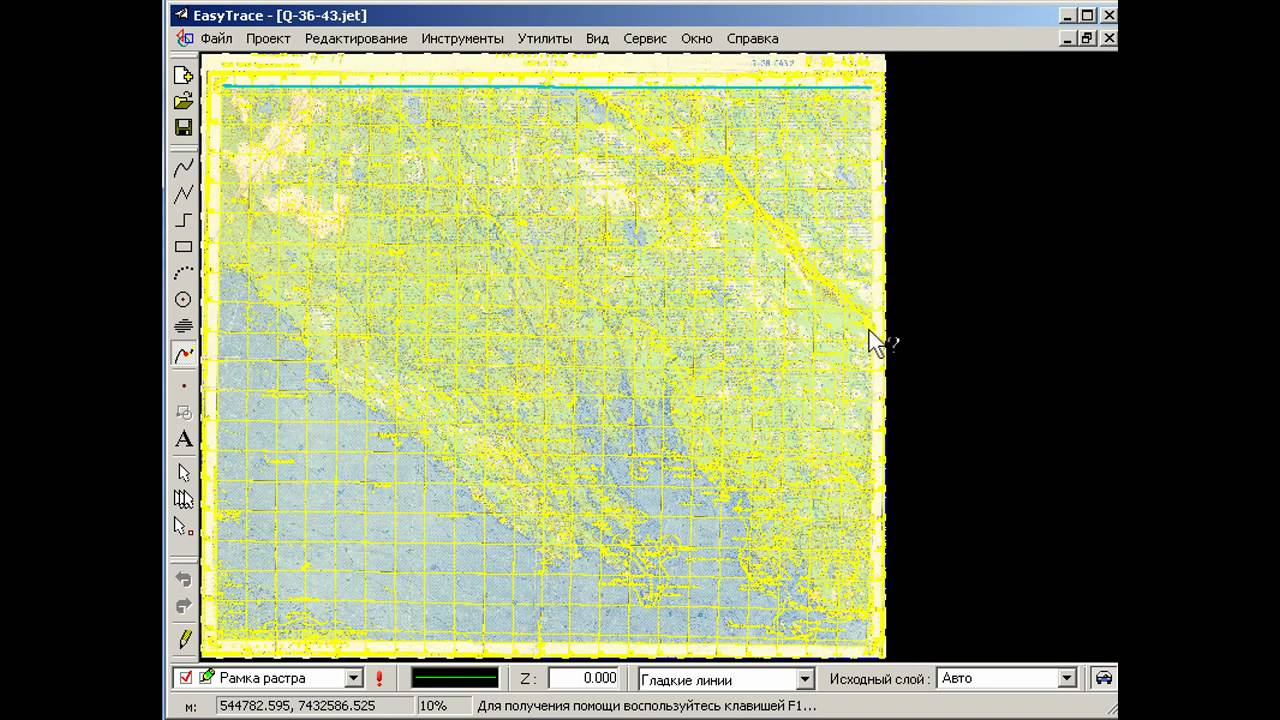Image resolution: width=1280 pixels, height=720 pixels.
Task: Toggle the layer editable pencil icon
Action: tap(207, 677)
